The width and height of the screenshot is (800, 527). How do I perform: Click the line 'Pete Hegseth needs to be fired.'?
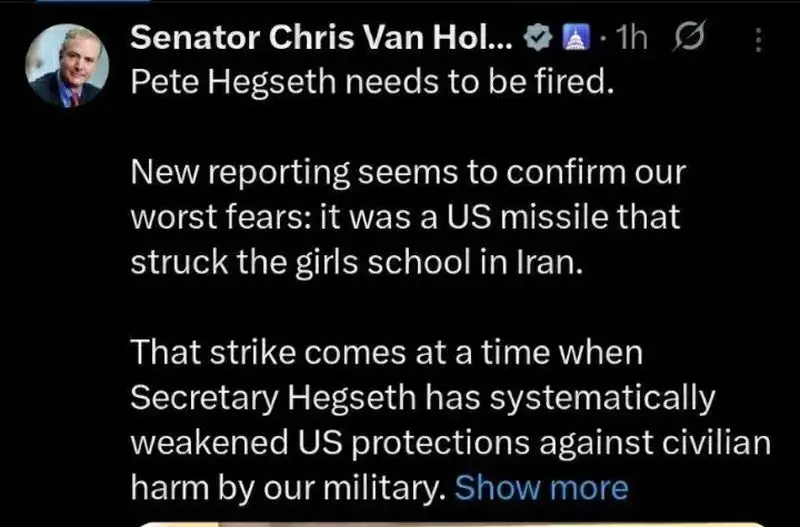(x=369, y=82)
